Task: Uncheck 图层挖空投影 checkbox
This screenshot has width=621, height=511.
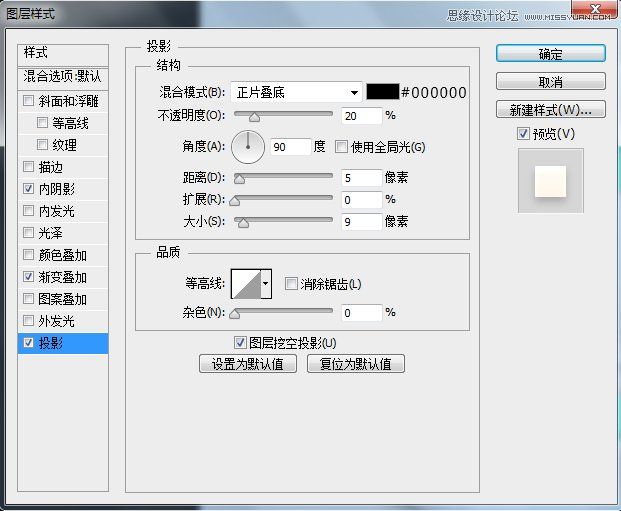Action: coord(240,343)
